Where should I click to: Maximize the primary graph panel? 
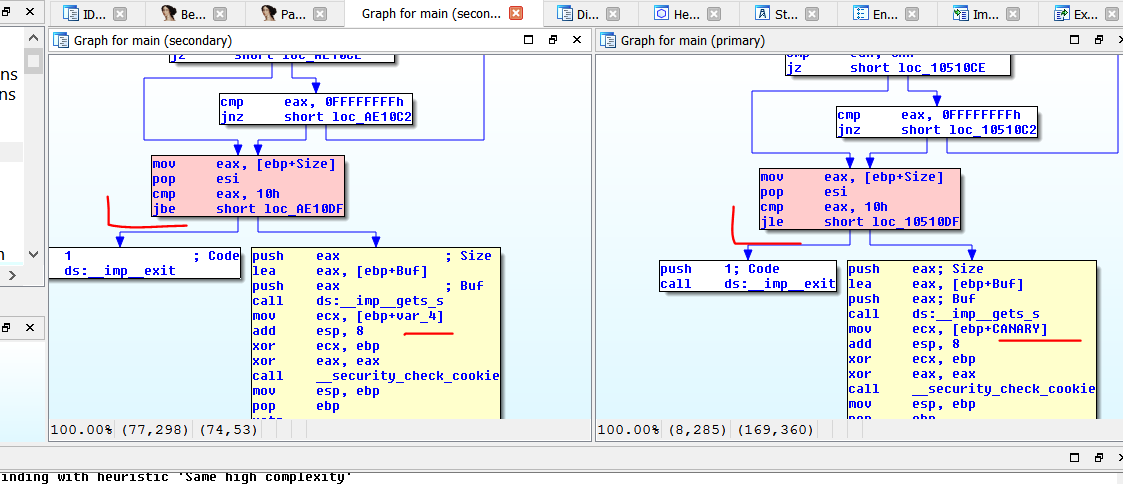pyautogui.click(x=1074, y=40)
